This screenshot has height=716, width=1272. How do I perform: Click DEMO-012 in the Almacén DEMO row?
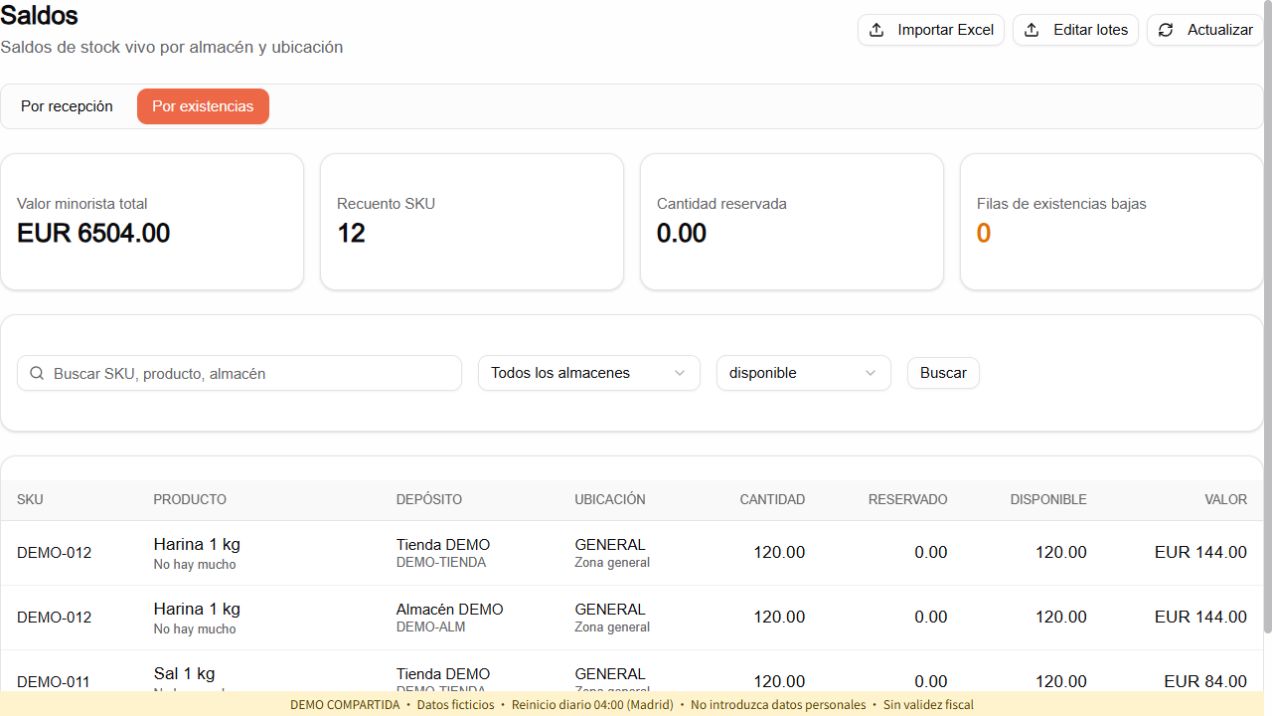pos(54,617)
